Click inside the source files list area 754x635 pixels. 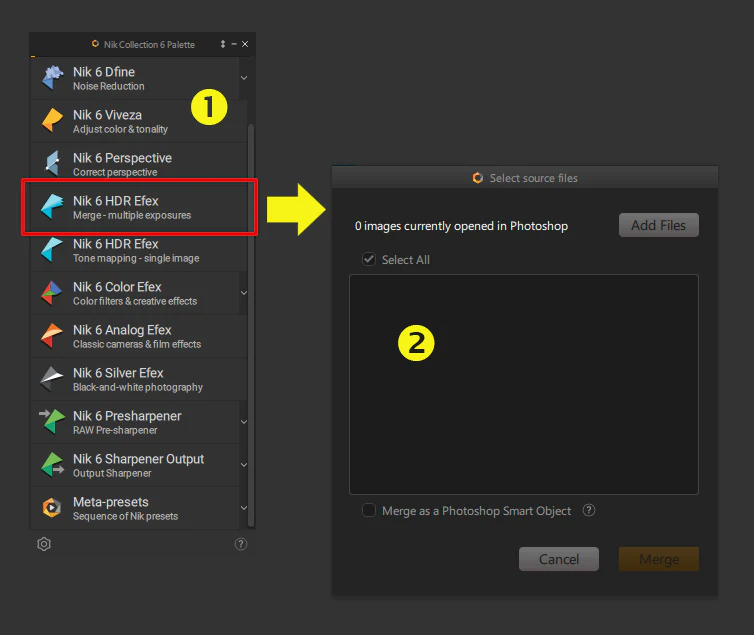(x=524, y=385)
